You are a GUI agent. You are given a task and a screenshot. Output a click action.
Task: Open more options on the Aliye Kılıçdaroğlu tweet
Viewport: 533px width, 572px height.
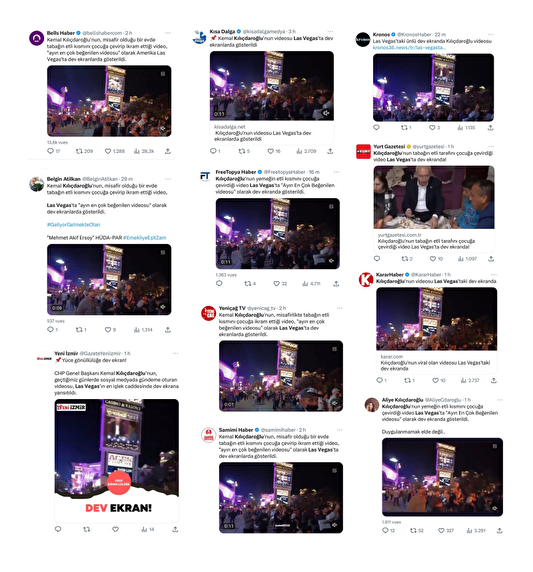click(499, 400)
